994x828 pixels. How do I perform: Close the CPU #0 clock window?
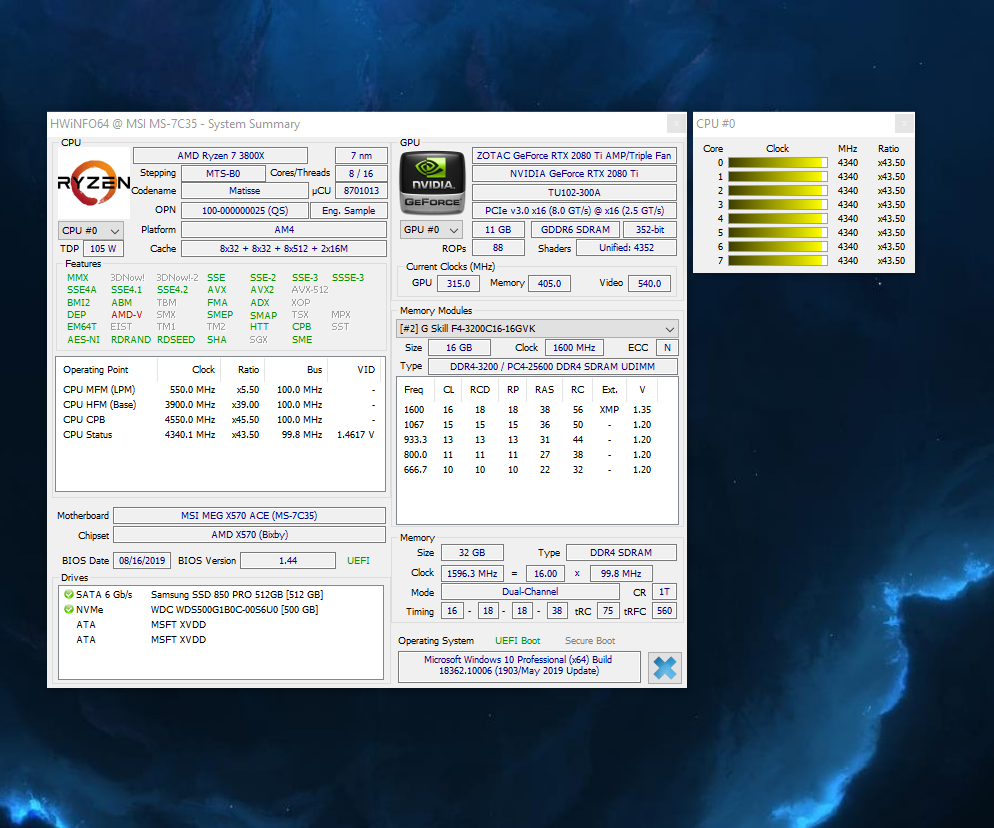(904, 123)
